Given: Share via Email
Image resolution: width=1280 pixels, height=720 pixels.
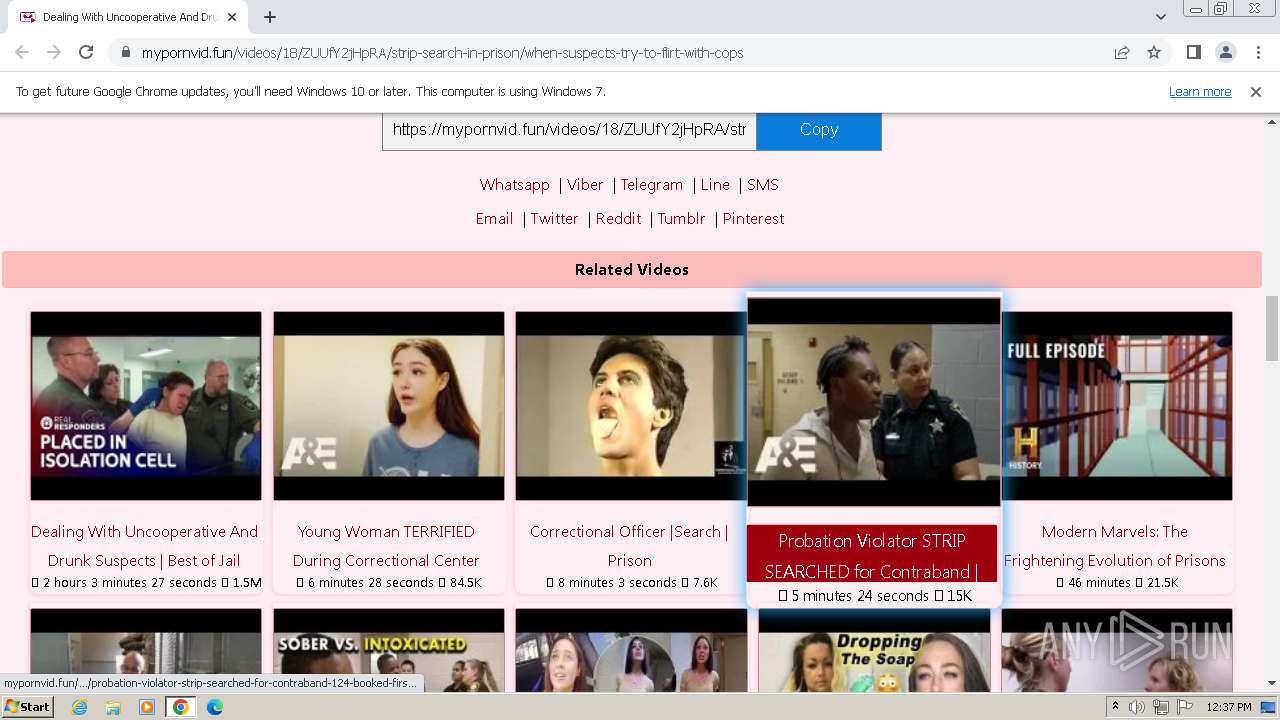Looking at the screenshot, I should pyautogui.click(x=494, y=219).
